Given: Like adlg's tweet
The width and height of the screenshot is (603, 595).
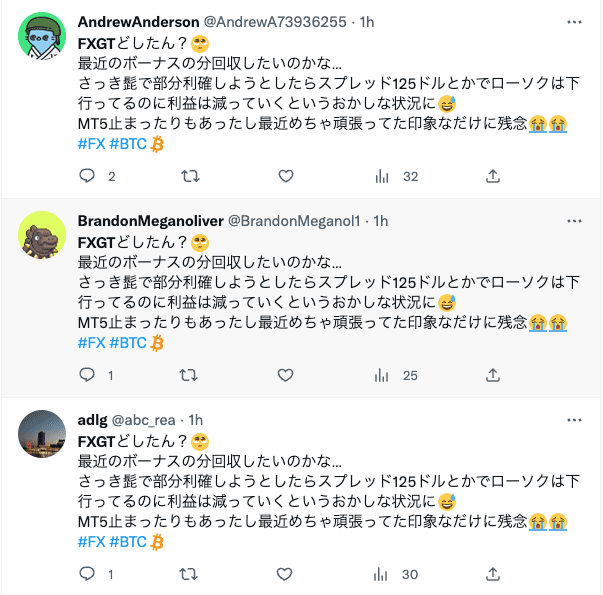Looking at the screenshot, I should [x=286, y=574].
